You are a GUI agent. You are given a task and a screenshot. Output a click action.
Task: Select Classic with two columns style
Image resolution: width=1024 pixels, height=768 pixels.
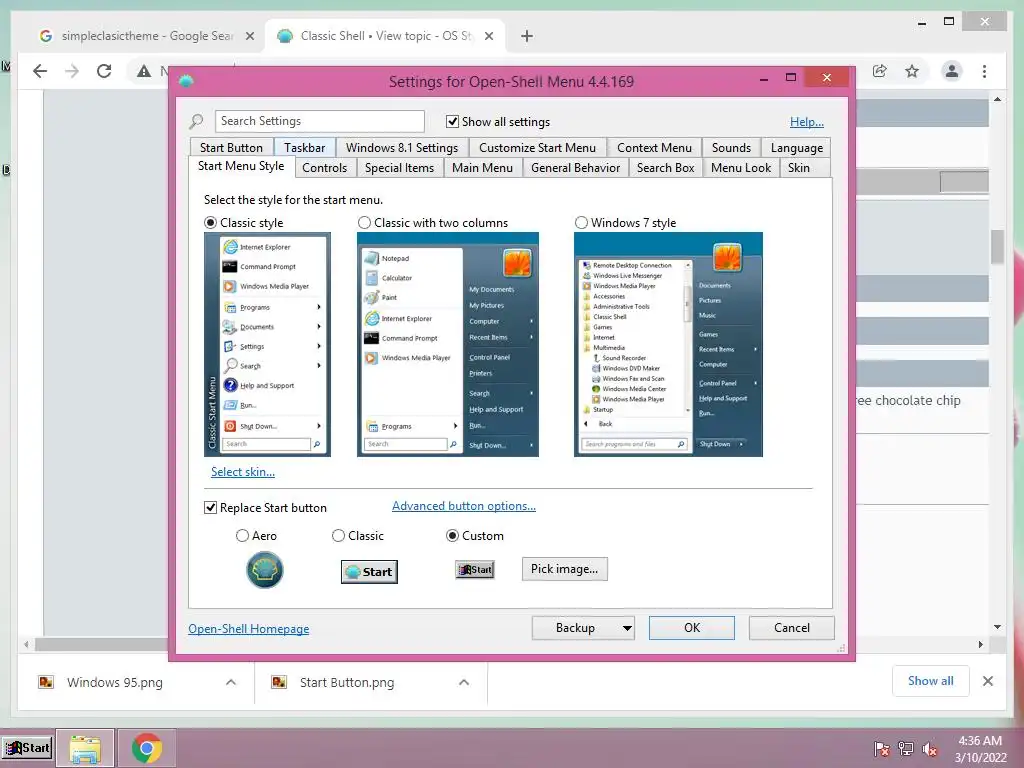[x=364, y=223]
